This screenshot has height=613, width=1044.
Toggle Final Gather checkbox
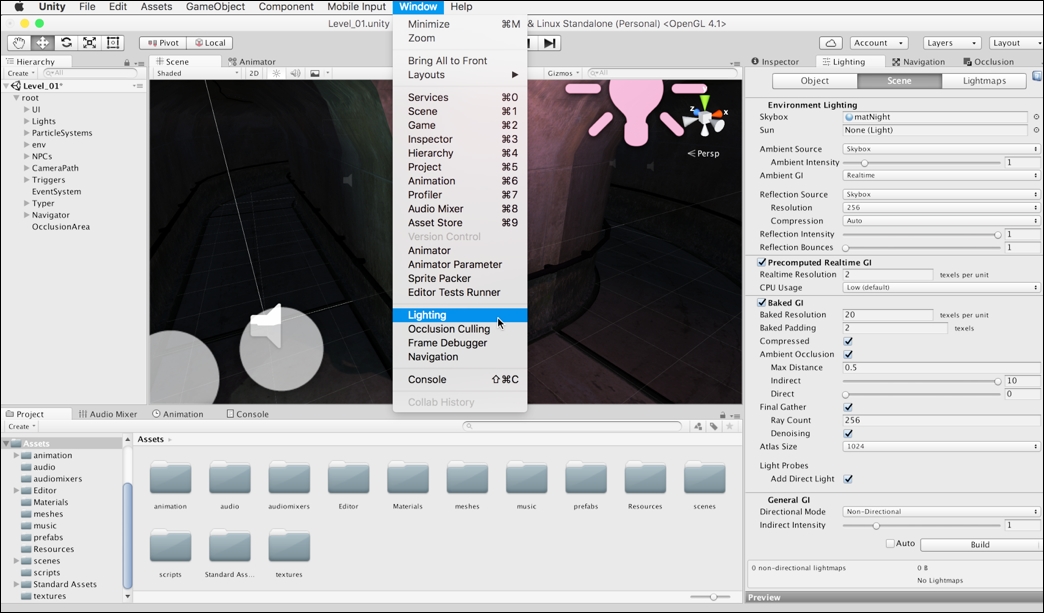(848, 407)
